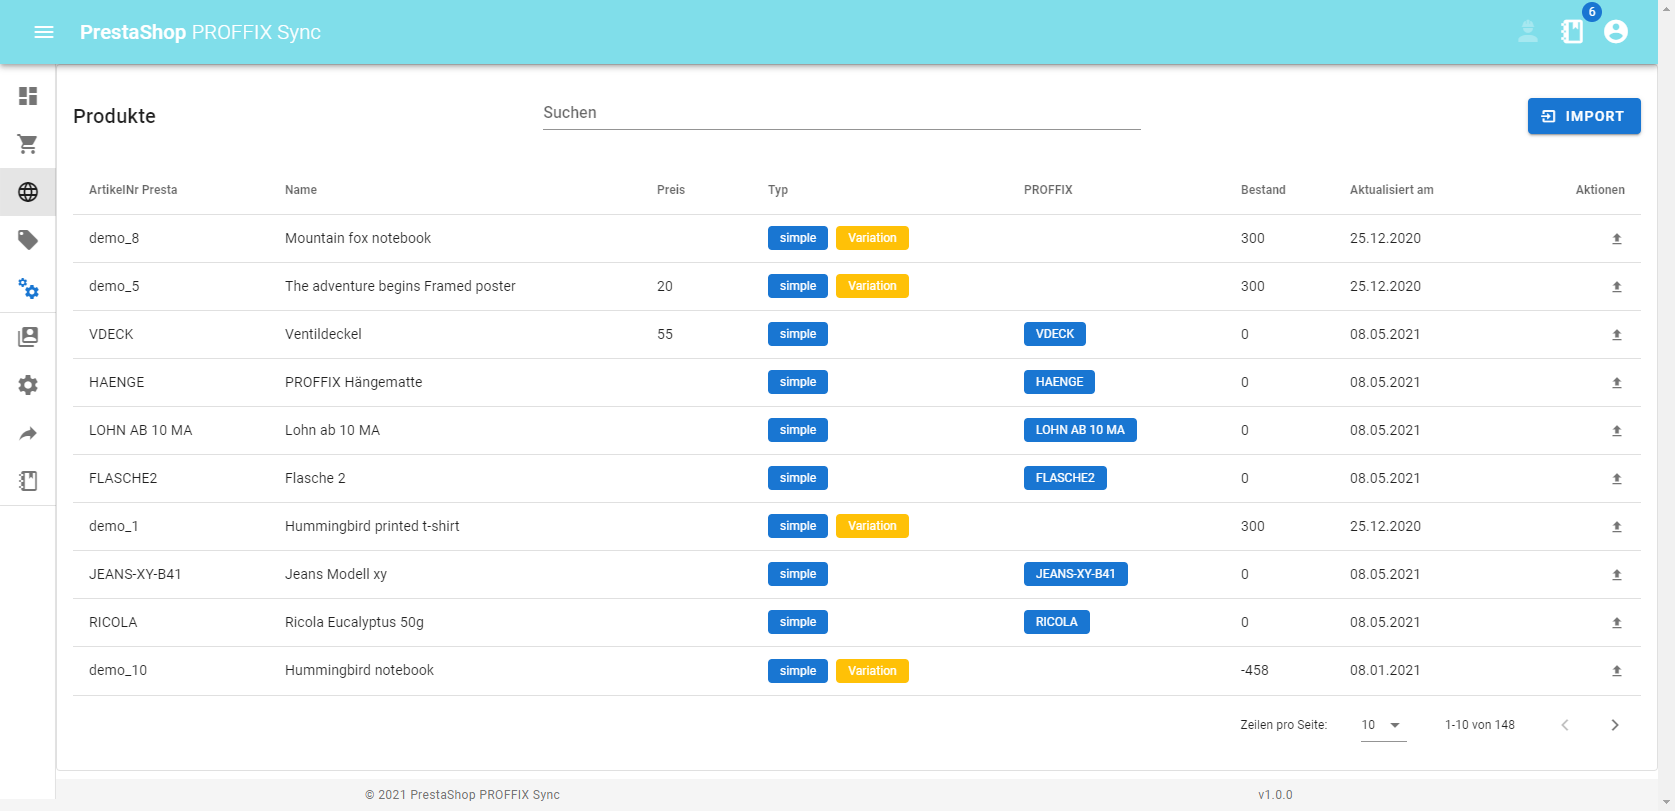Open the settings gear in sidebar
The height and width of the screenshot is (811, 1675).
click(x=28, y=385)
